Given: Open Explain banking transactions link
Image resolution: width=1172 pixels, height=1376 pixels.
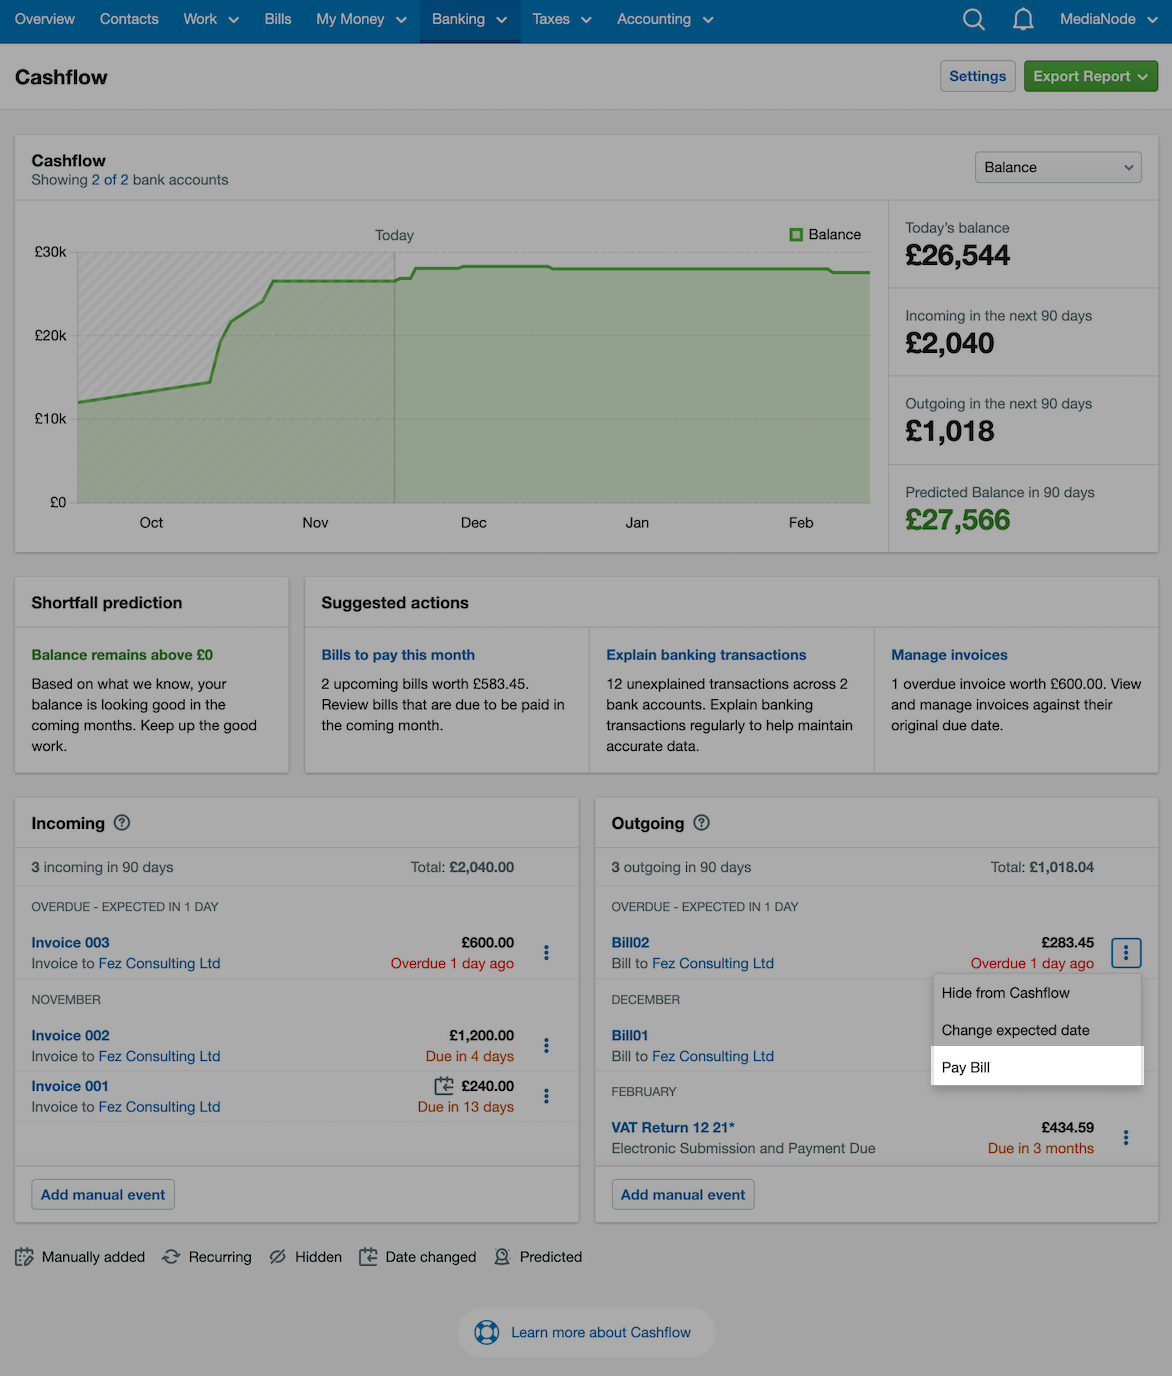Looking at the screenshot, I should (x=706, y=655).
